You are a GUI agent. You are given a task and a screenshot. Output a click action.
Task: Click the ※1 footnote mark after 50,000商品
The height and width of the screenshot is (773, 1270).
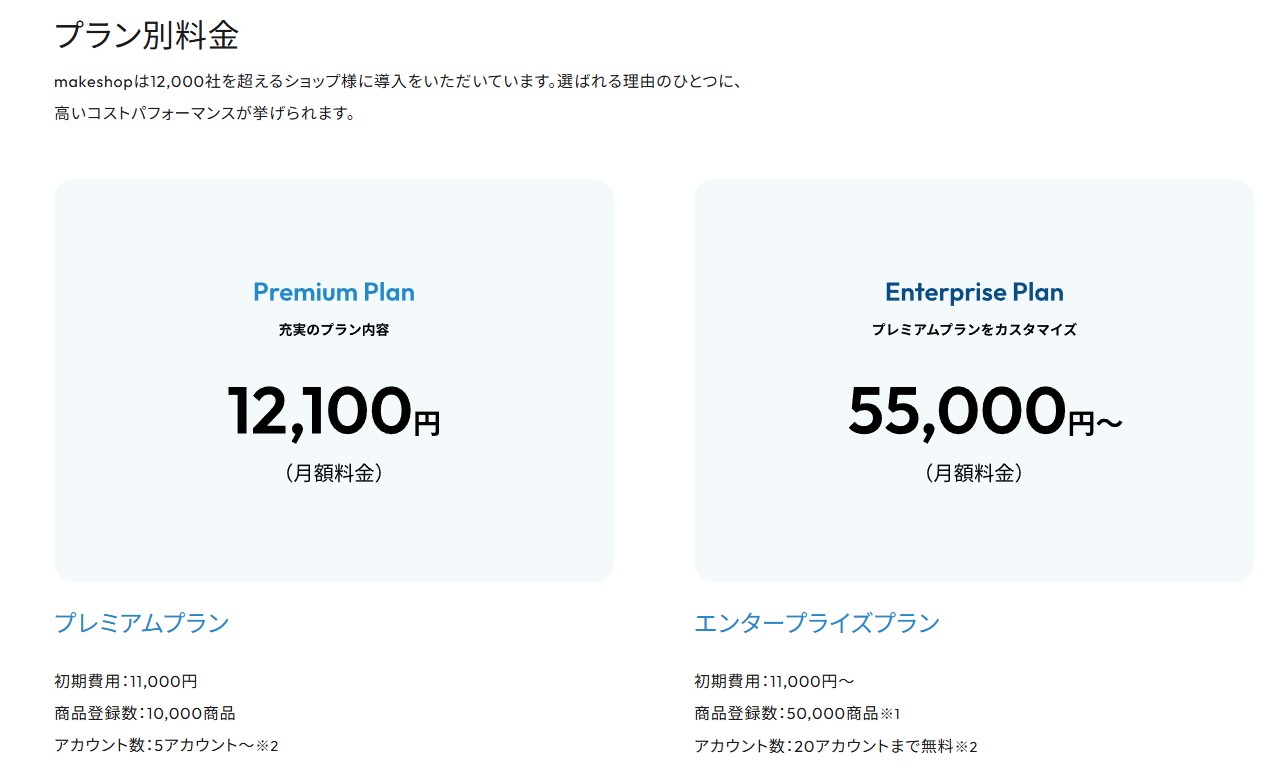pos(891,713)
